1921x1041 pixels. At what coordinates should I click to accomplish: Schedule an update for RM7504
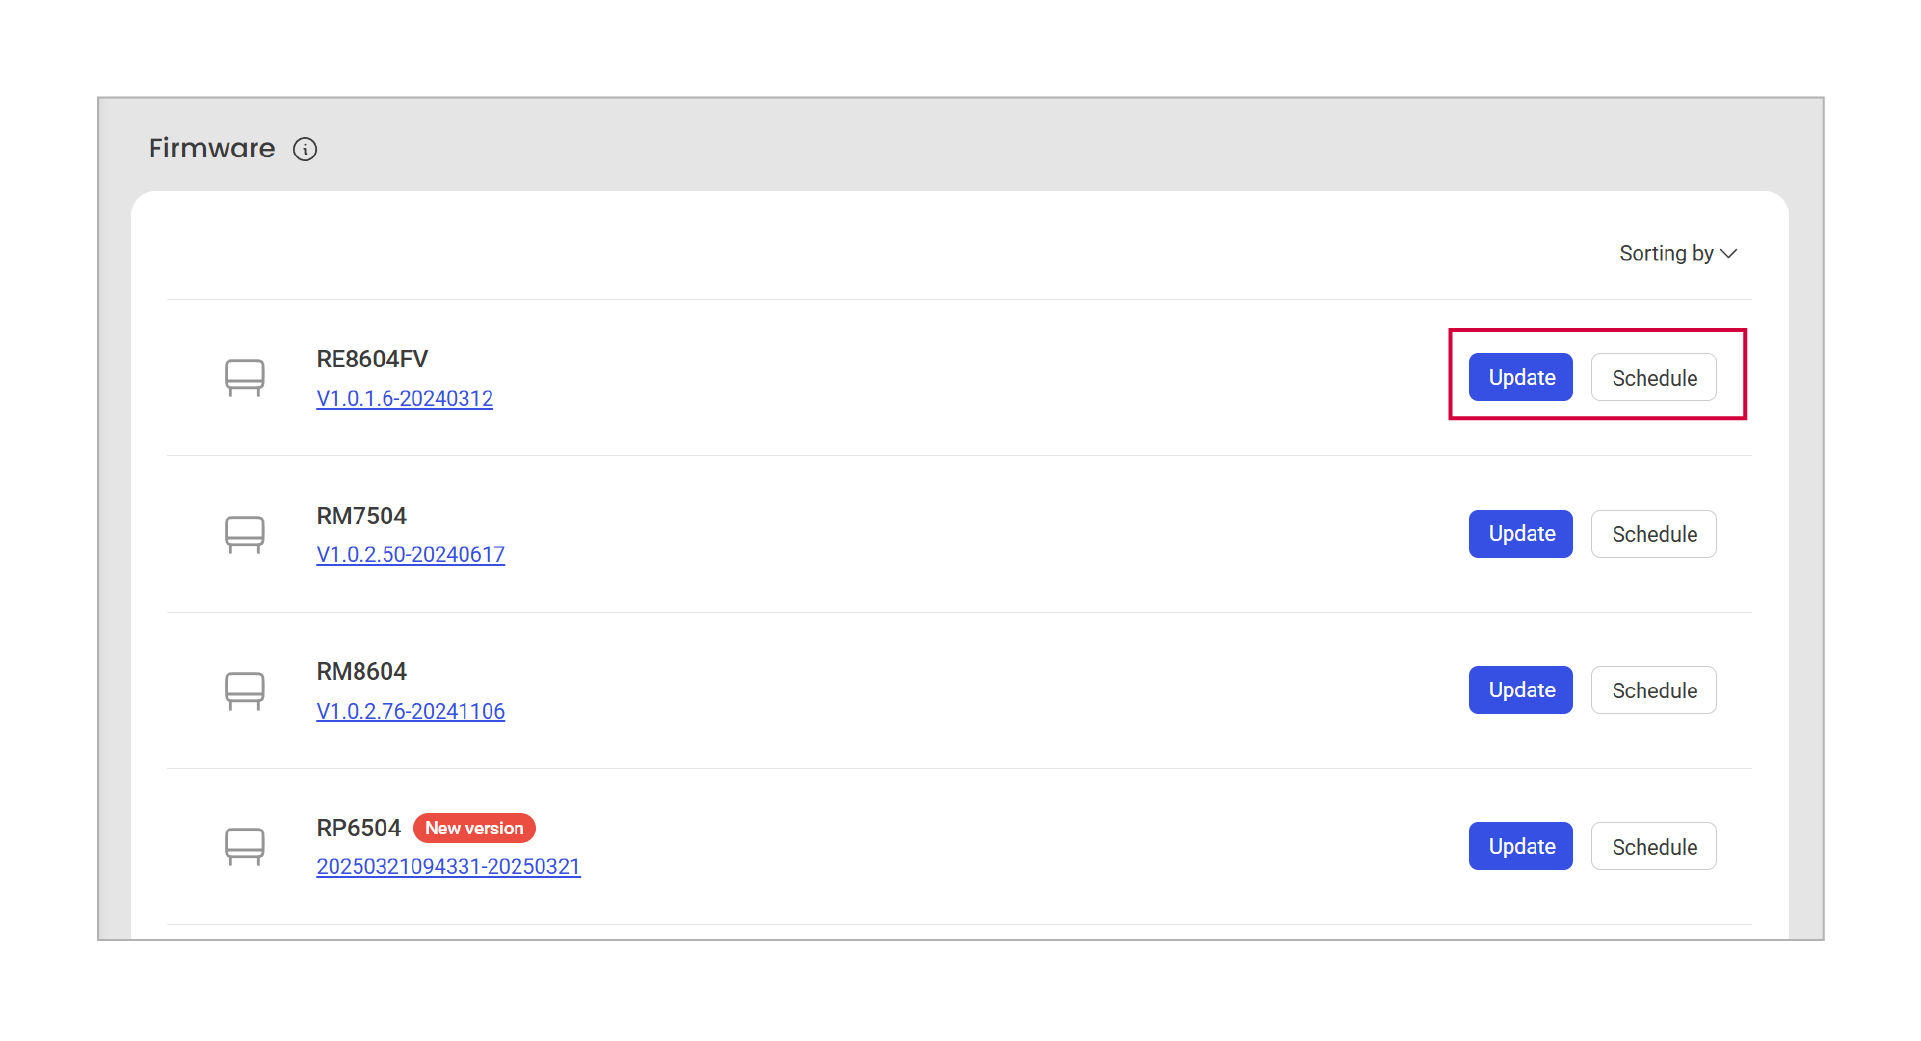(x=1653, y=534)
